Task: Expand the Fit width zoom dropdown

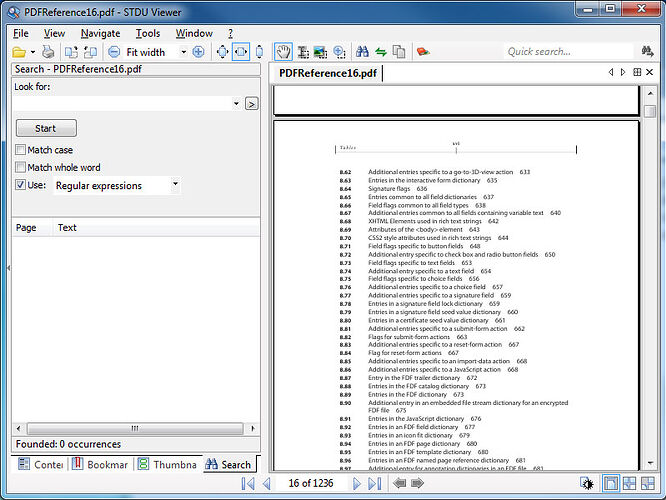Action: pos(183,52)
